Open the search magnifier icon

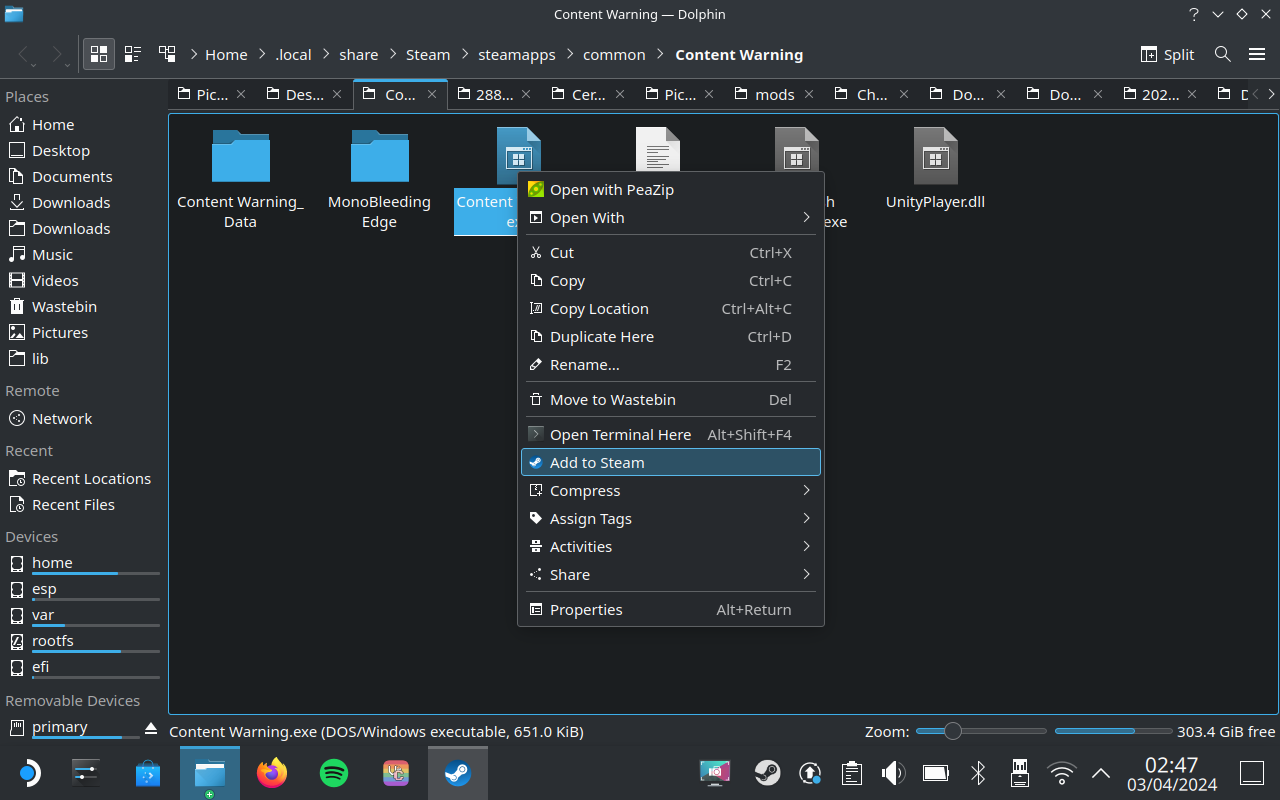click(1222, 54)
